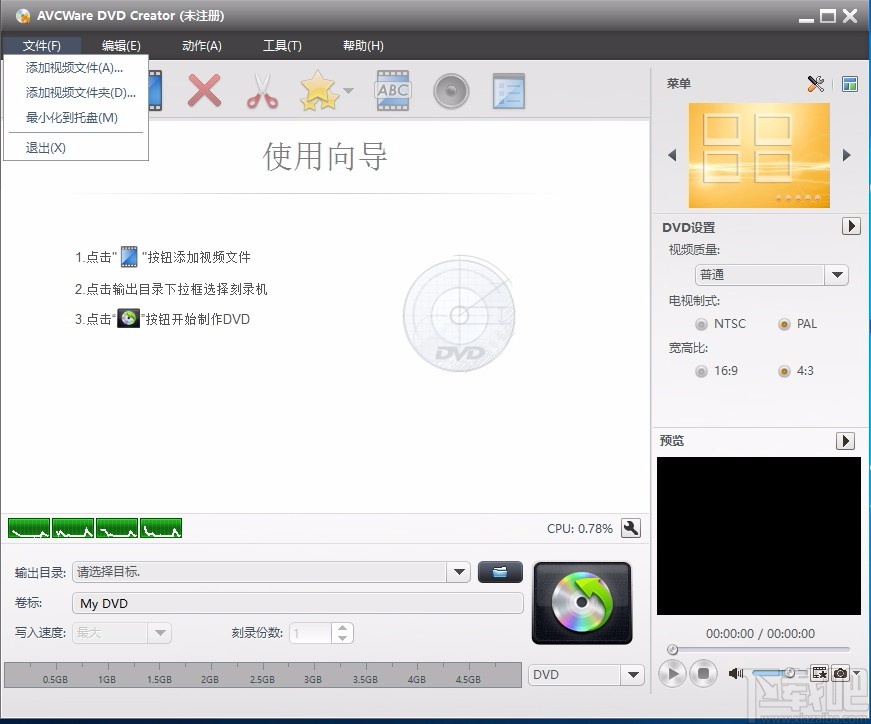This screenshot has height=724, width=871.
Task: Click the project settings list icon
Action: (x=509, y=90)
